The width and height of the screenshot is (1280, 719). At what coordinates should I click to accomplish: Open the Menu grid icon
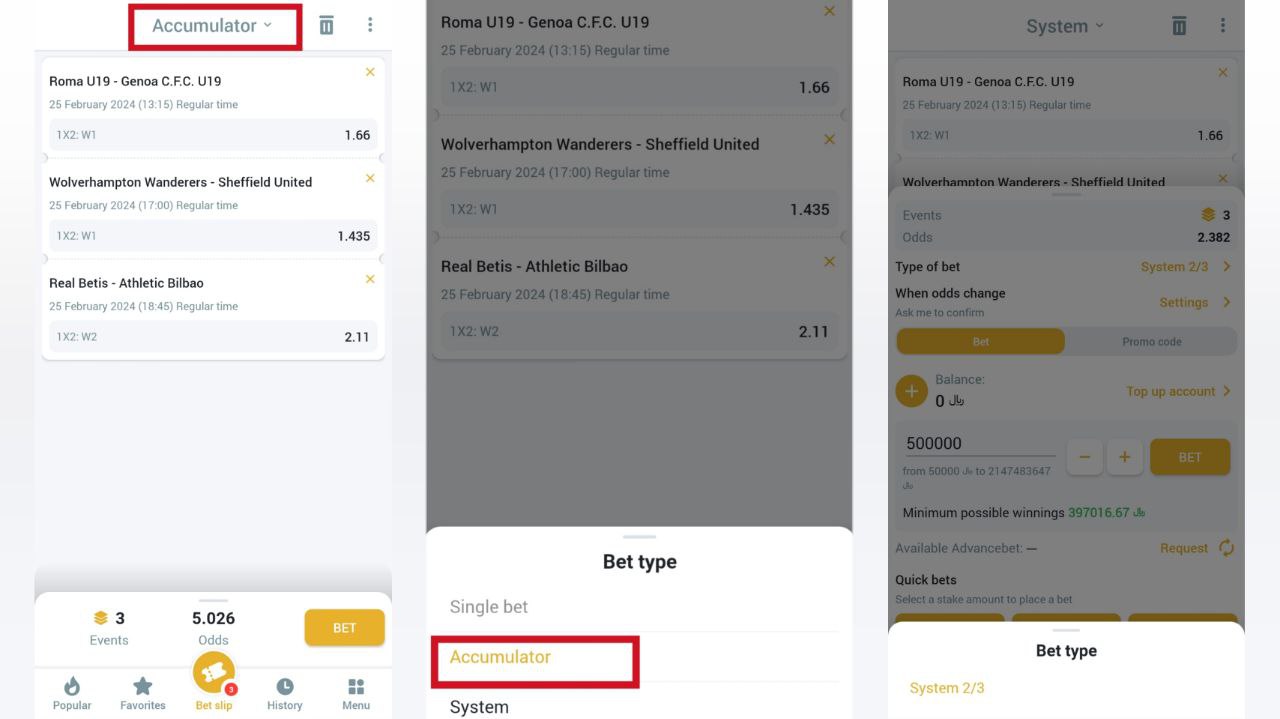[356, 693]
